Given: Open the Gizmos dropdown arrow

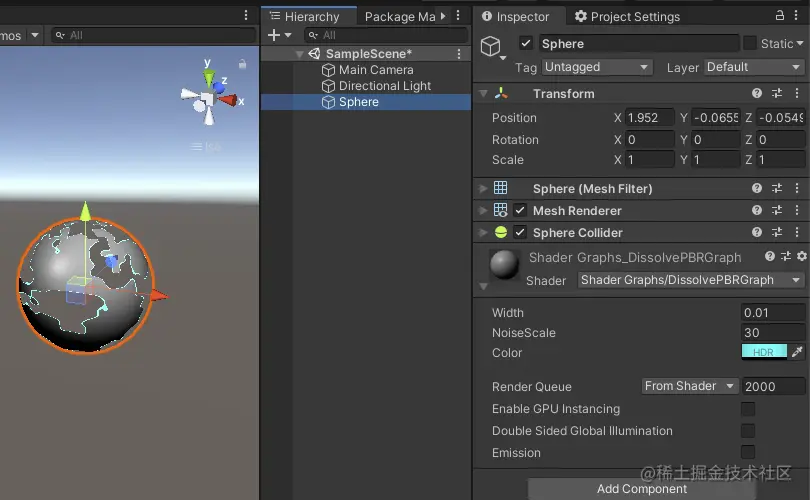Looking at the screenshot, I should pos(35,36).
